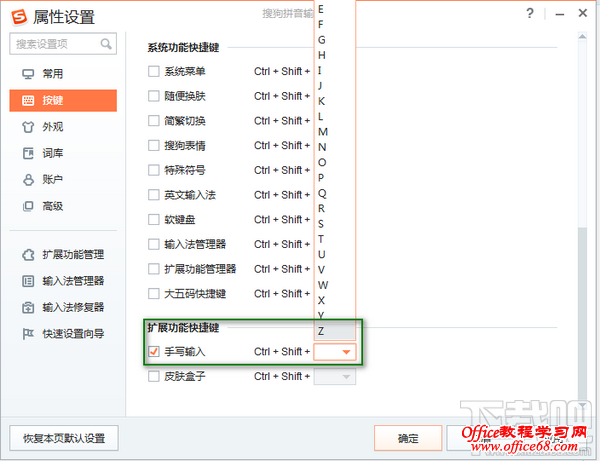Viewport: 600px width, 461px height.
Task: Click the scrollbar up arrow
Action: point(582,37)
